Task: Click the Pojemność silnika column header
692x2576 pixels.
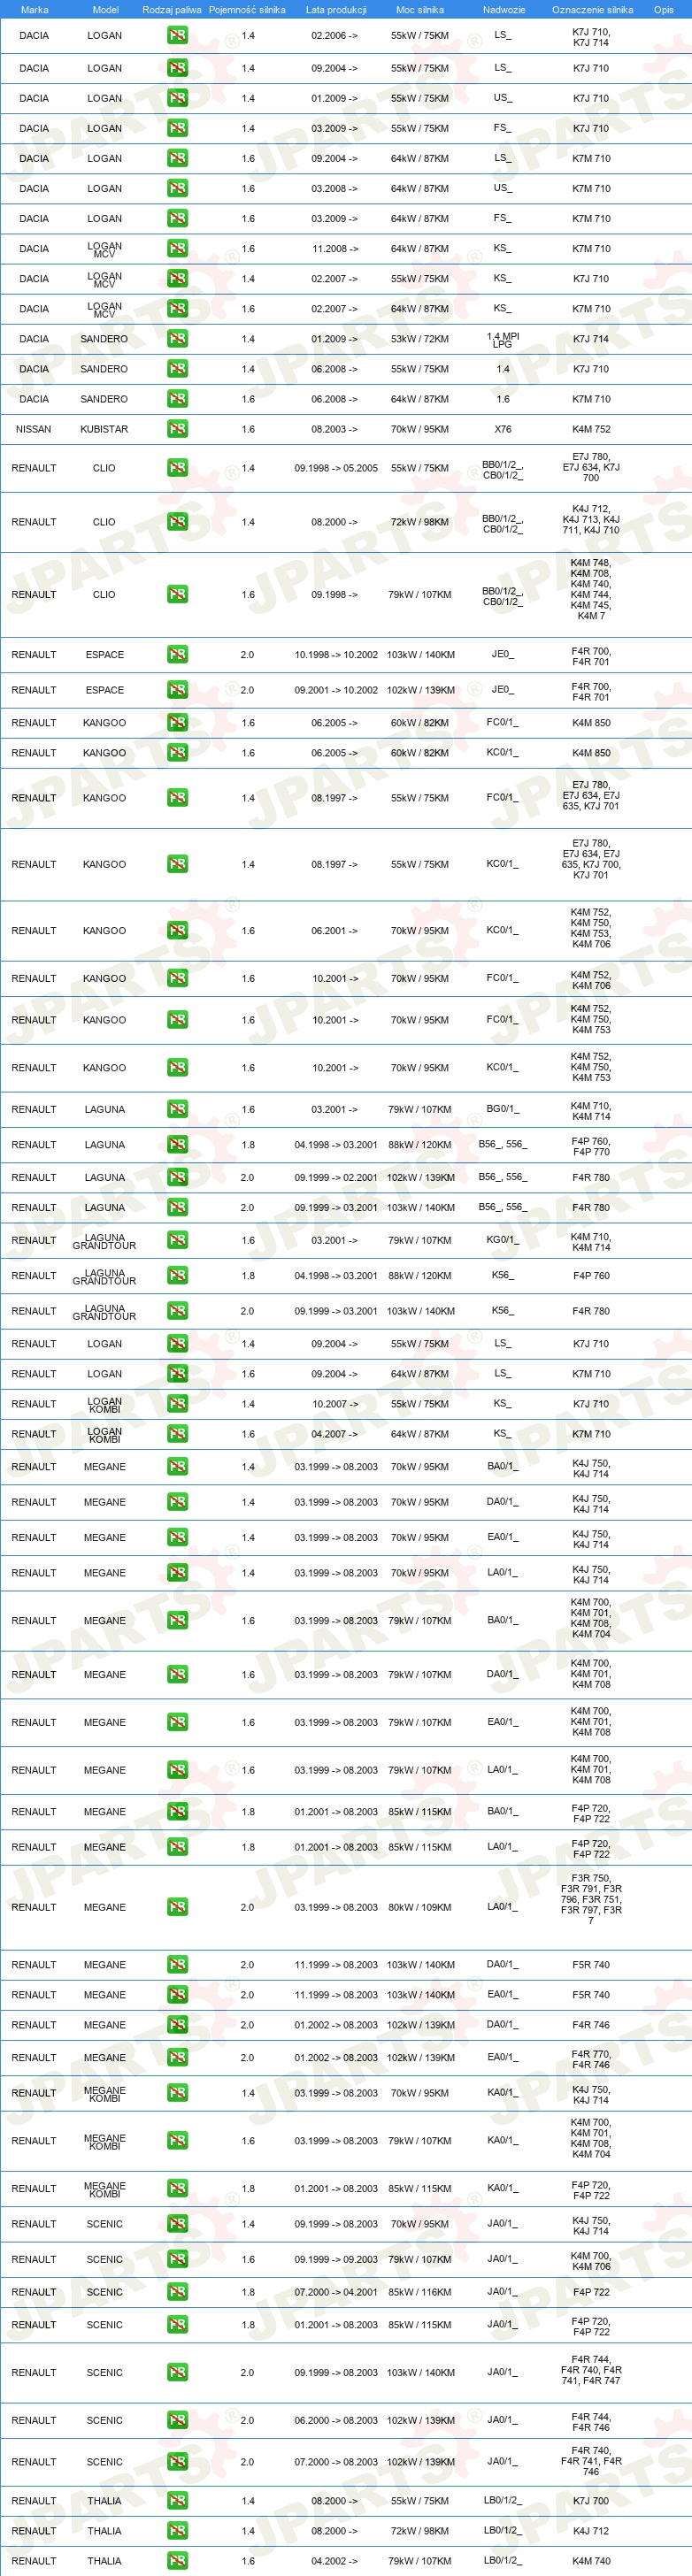Action: 247,10
